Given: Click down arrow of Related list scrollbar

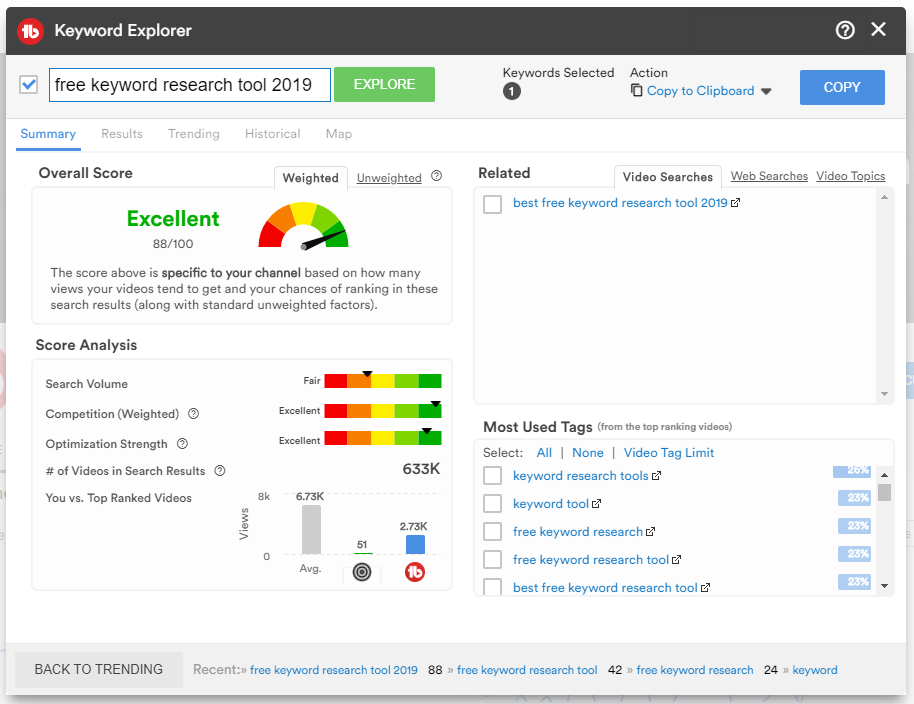Looking at the screenshot, I should click(884, 395).
